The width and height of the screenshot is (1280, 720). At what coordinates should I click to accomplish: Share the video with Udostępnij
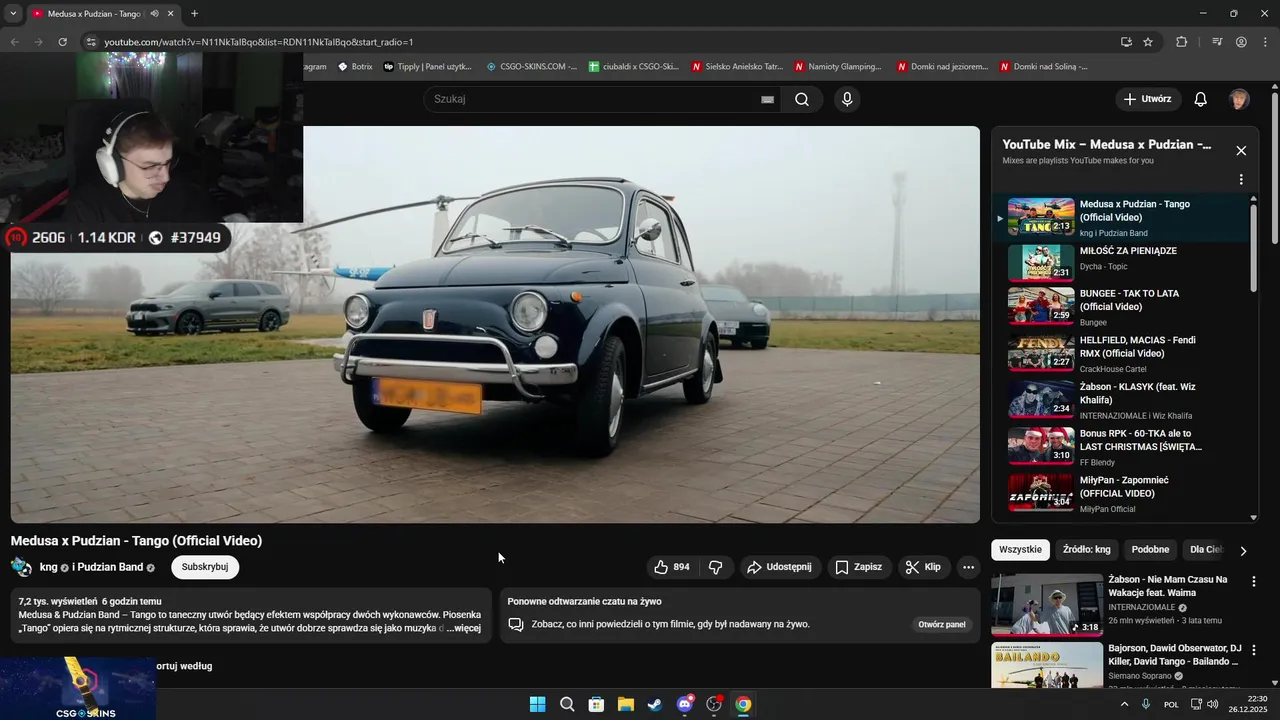780,567
